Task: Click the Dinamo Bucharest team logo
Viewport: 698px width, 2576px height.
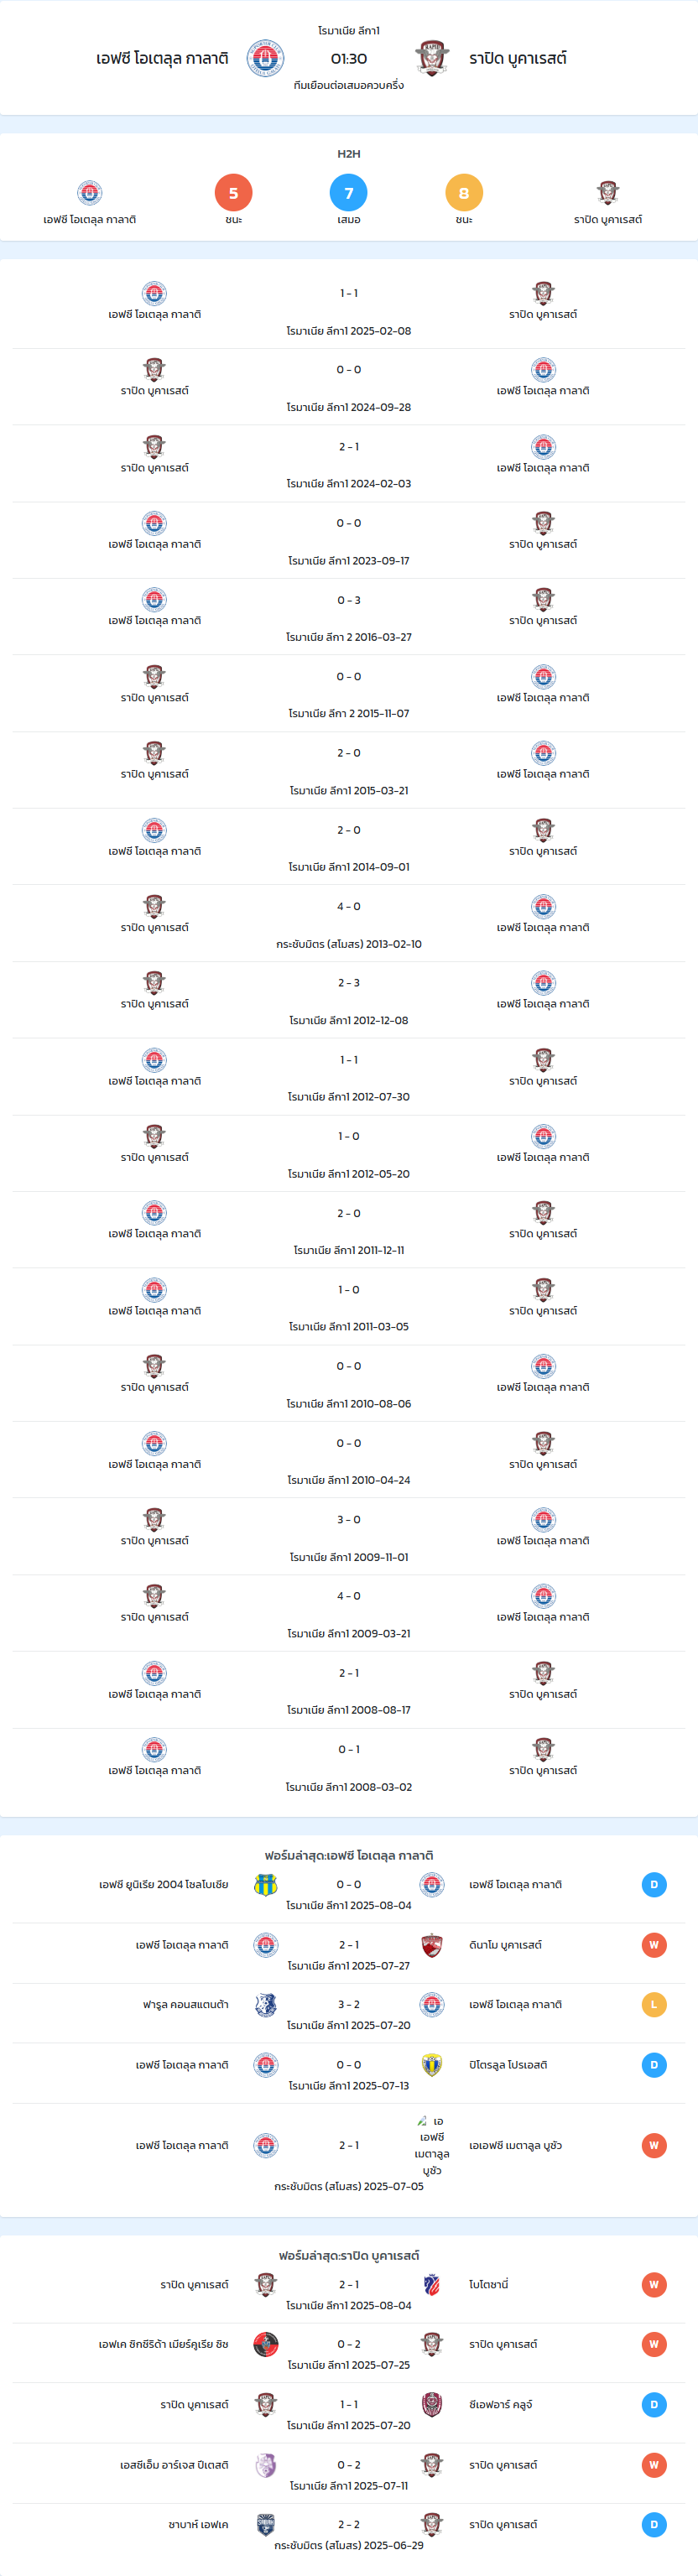Action: click(432, 1945)
